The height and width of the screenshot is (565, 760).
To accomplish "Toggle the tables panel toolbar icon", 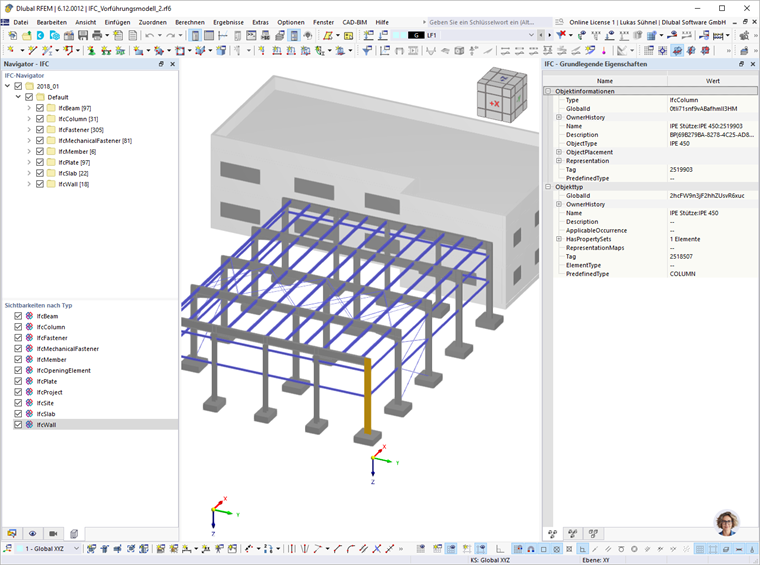I will click(x=209, y=35).
